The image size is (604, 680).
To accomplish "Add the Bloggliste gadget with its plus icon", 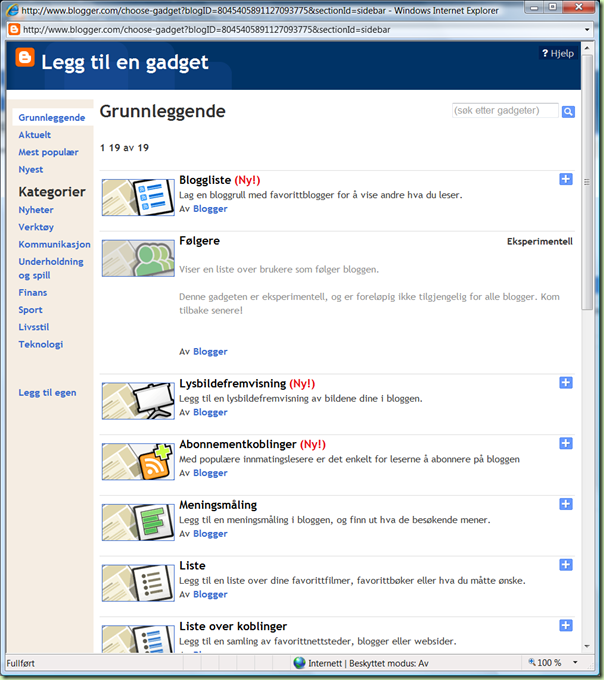I will click(565, 179).
